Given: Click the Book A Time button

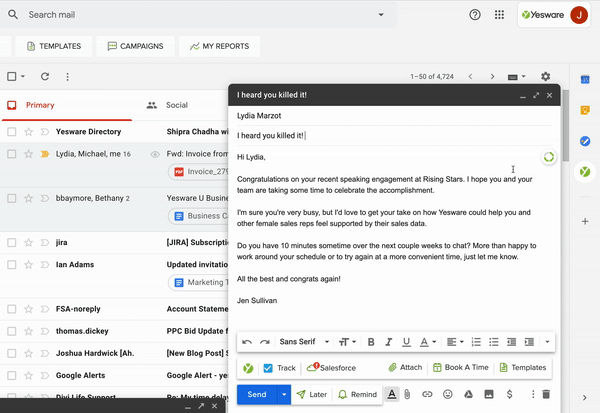Looking at the screenshot, I should 460,368.
